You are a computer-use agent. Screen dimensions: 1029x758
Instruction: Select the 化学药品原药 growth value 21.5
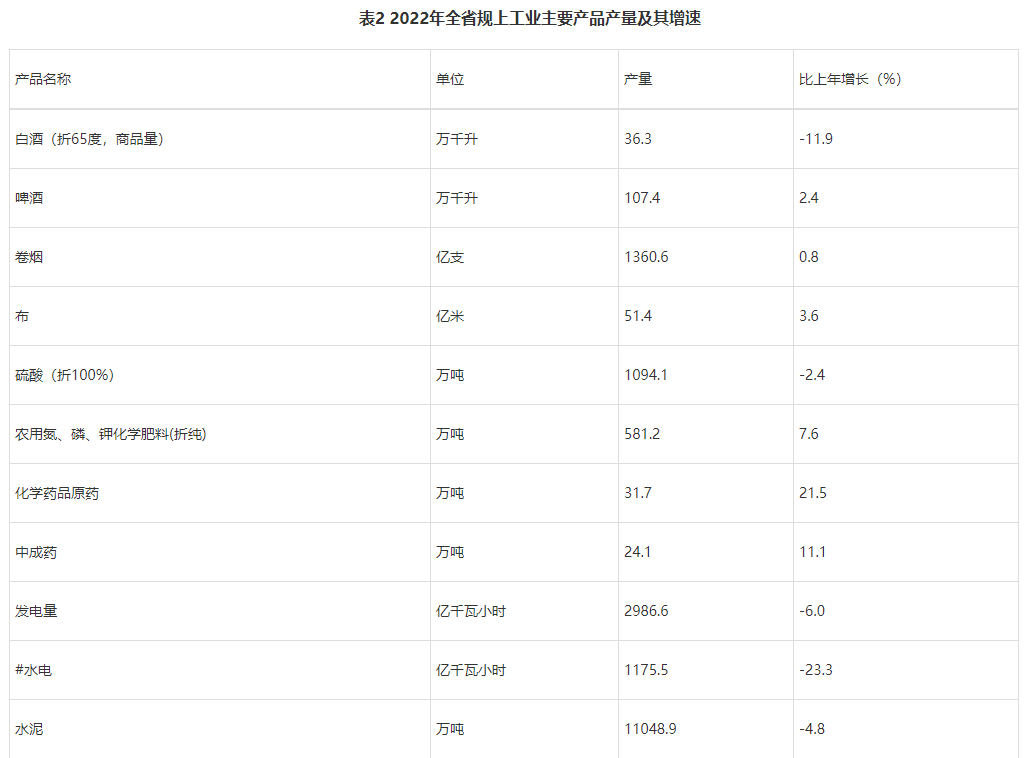(812, 493)
